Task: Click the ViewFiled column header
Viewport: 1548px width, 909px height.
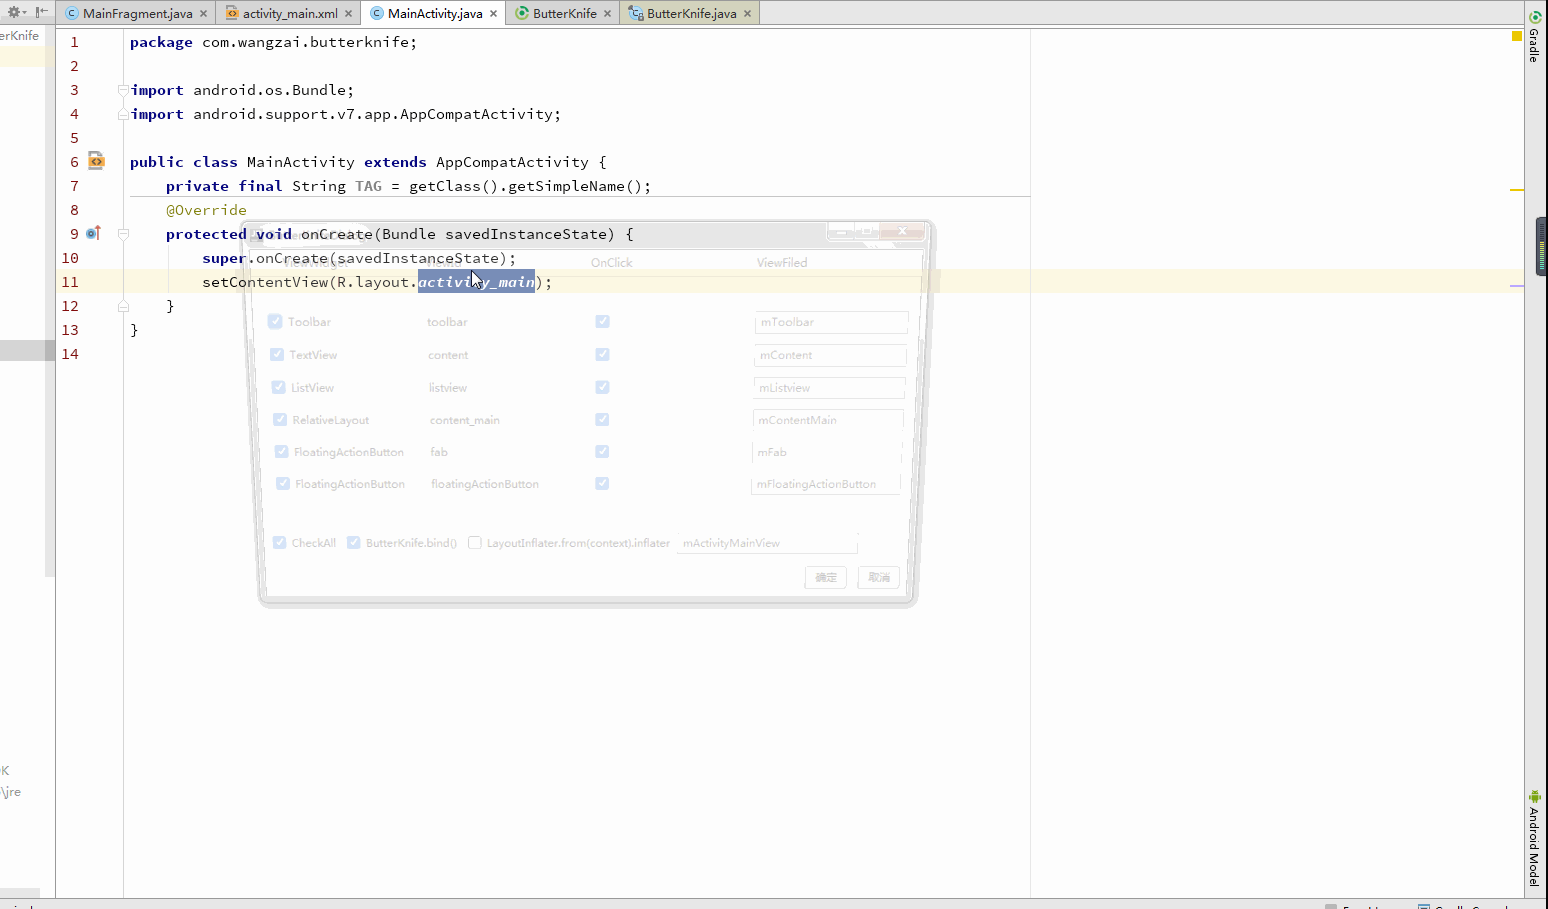Action: coord(782,262)
